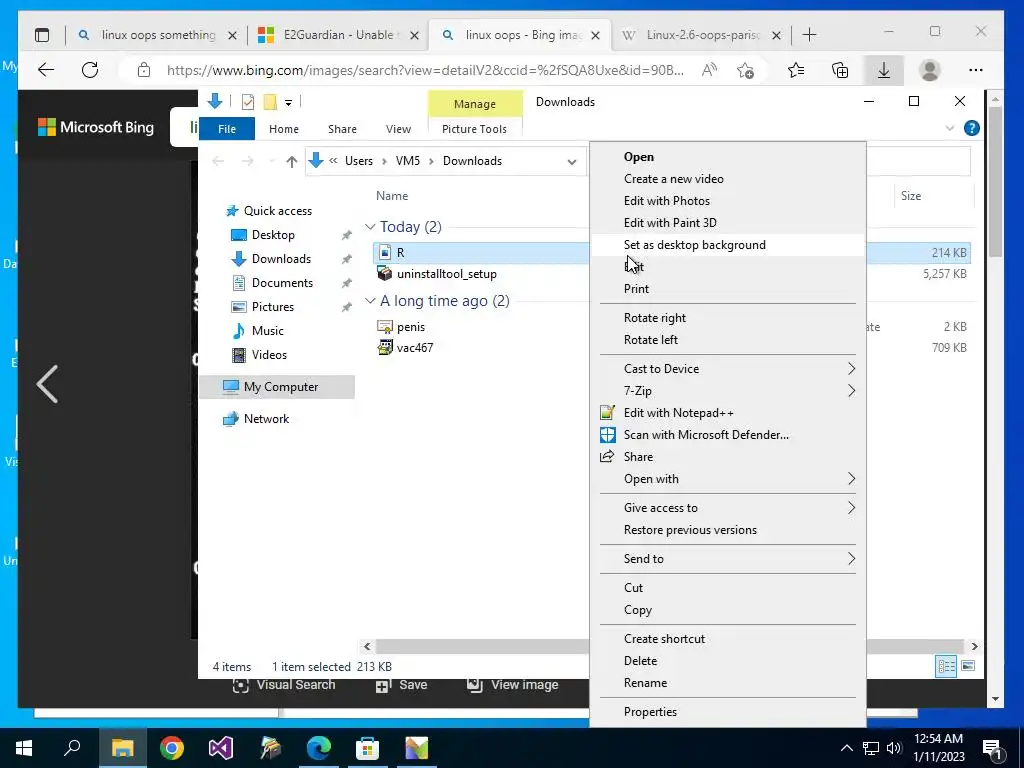This screenshot has height=768, width=1024.
Task: Go up one folder level in Explorer
Action: click(291, 161)
